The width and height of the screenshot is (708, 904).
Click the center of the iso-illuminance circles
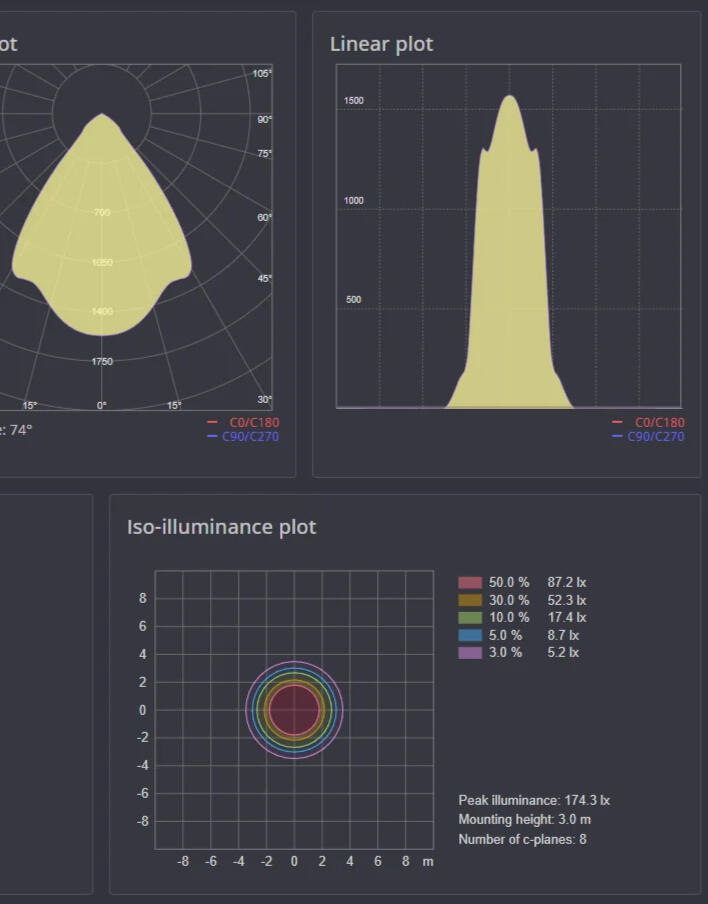(294, 710)
